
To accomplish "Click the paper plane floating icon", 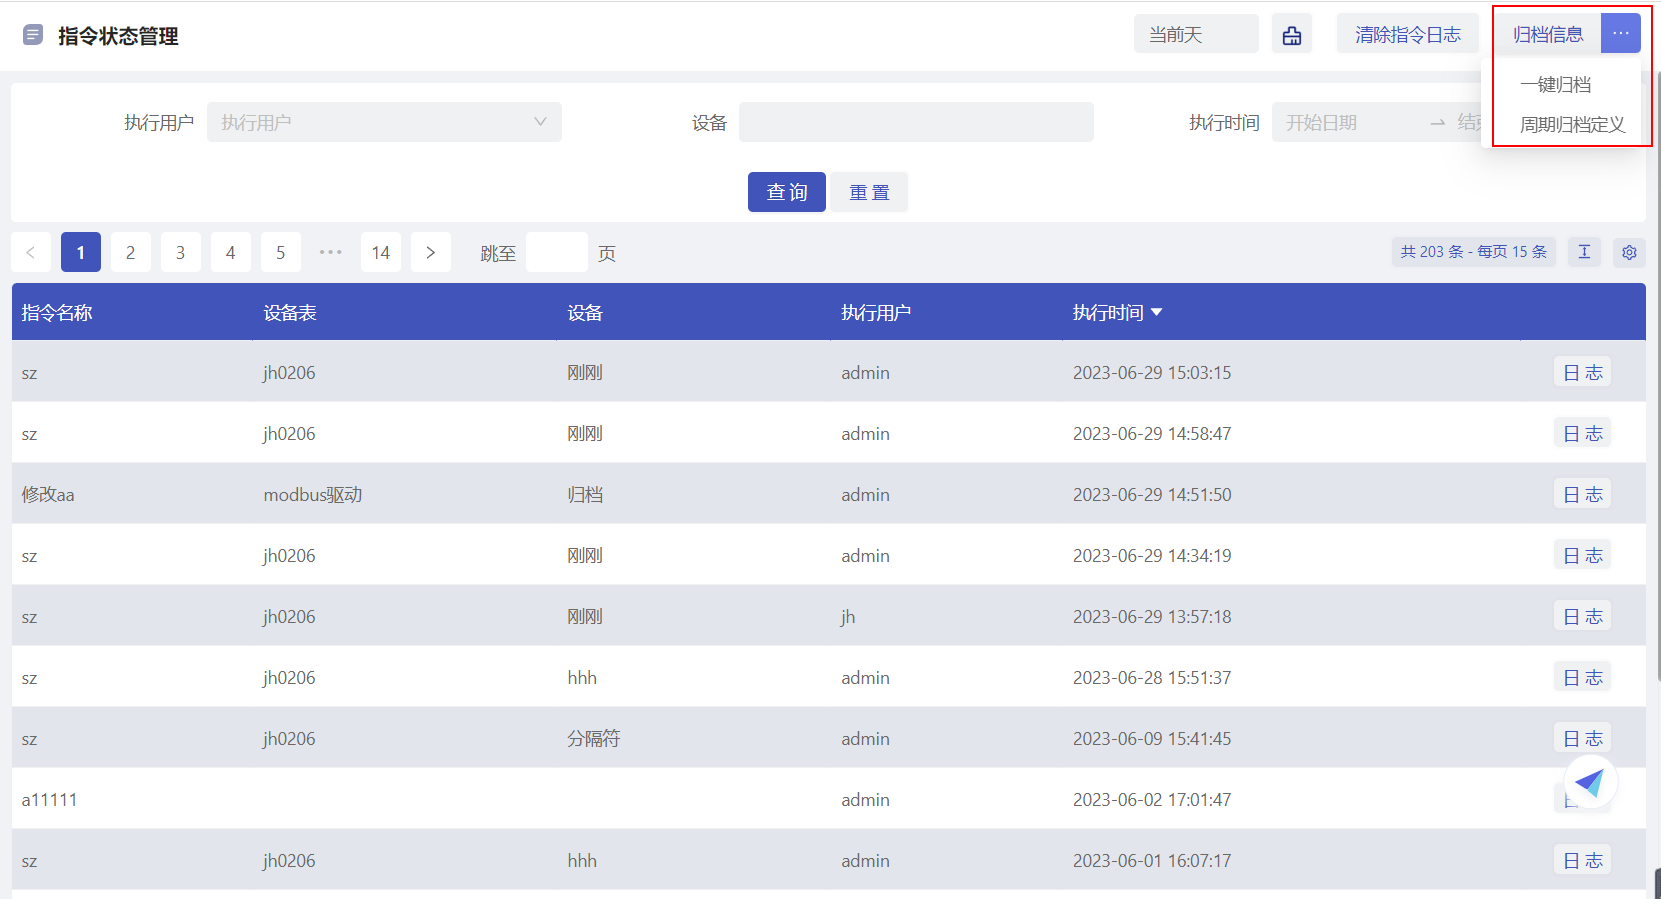I will 1590,782.
